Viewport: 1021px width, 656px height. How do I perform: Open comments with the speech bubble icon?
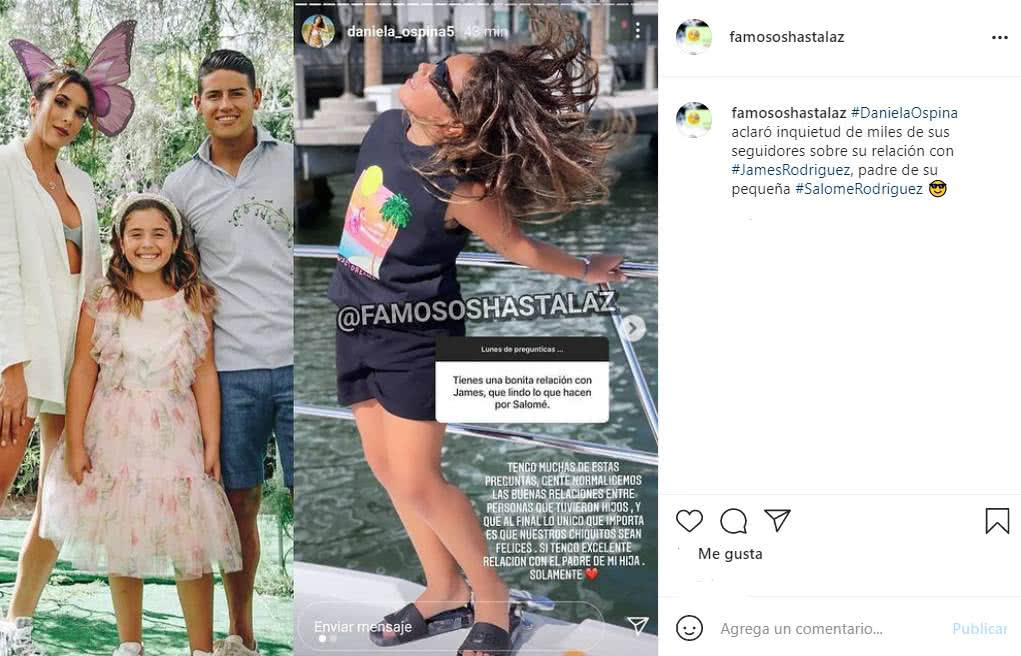click(733, 521)
